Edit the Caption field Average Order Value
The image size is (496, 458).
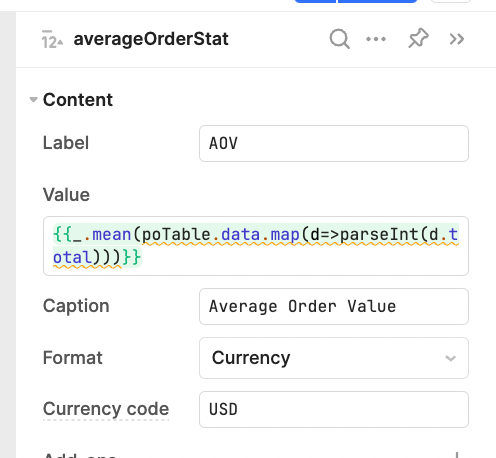pyautogui.click(x=334, y=306)
